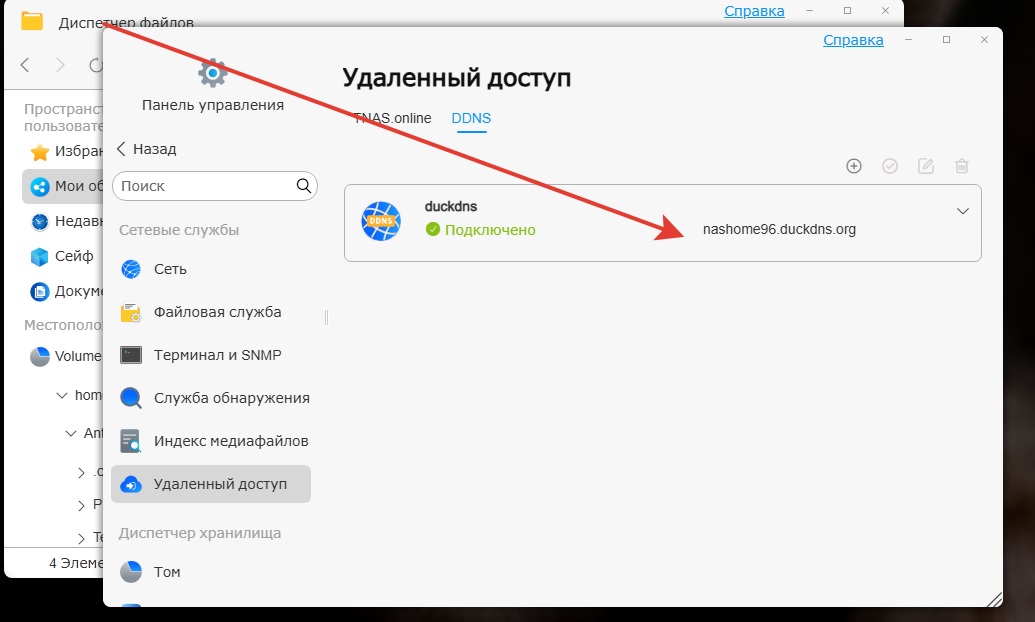1035x622 pixels.
Task: Click nashome96.duckdns.org hostname text
Action: click(779, 229)
